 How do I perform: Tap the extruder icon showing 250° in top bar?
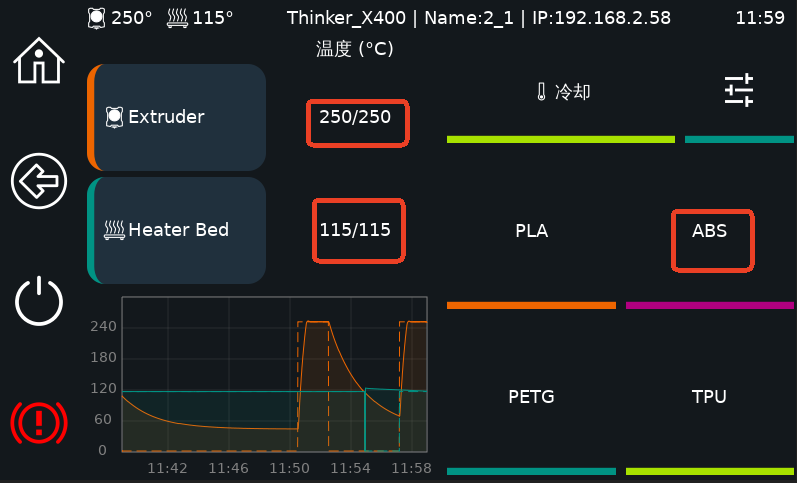96,18
